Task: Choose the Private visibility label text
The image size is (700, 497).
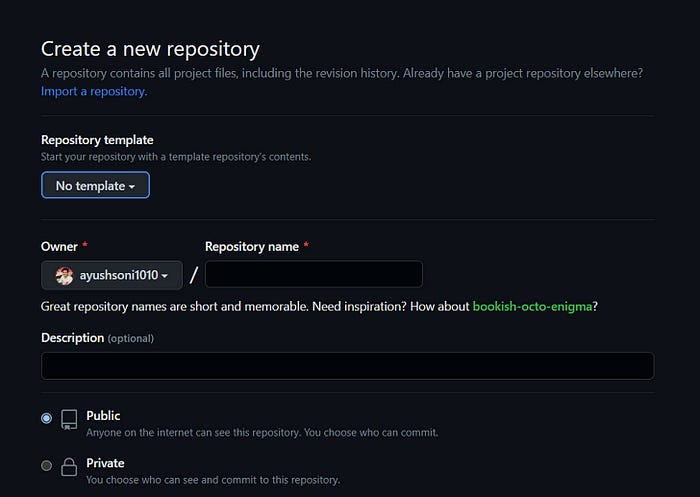Action: click(105, 463)
